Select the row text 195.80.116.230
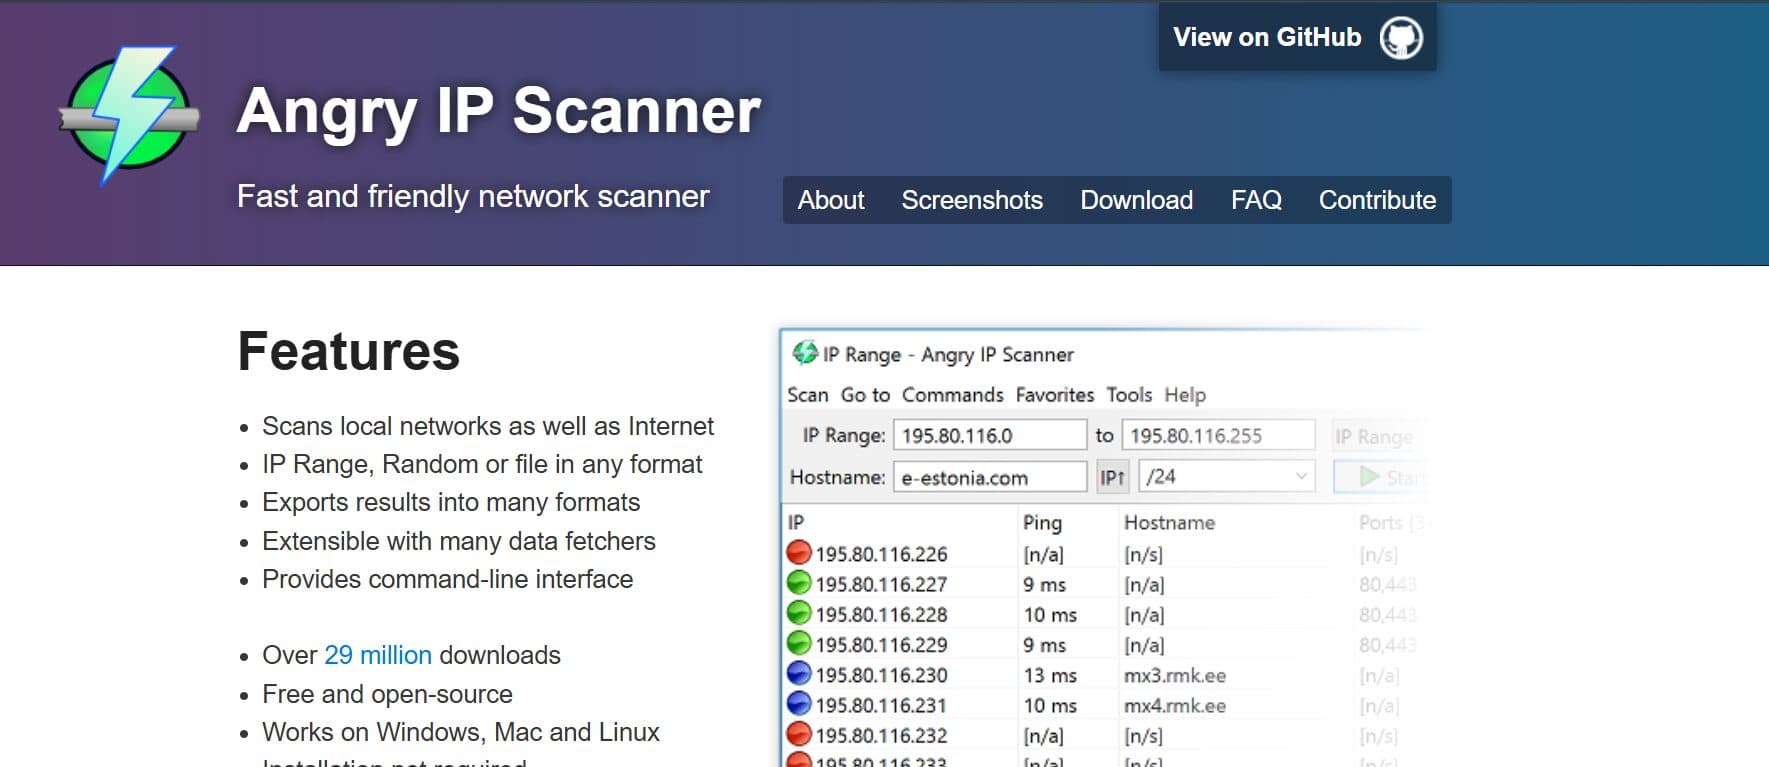The width and height of the screenshot is (1769, 767). [x=881, y=675]
